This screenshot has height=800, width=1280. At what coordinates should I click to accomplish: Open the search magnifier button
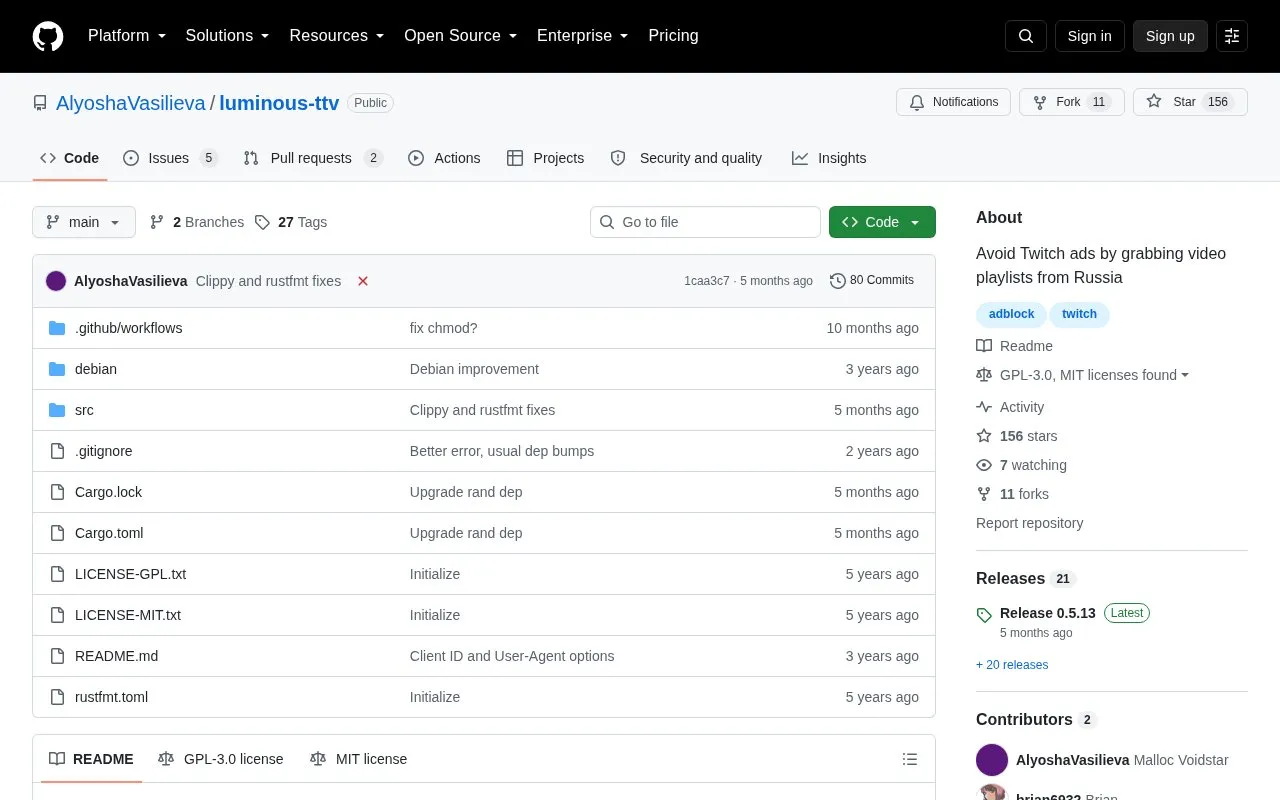(1026, 36)
